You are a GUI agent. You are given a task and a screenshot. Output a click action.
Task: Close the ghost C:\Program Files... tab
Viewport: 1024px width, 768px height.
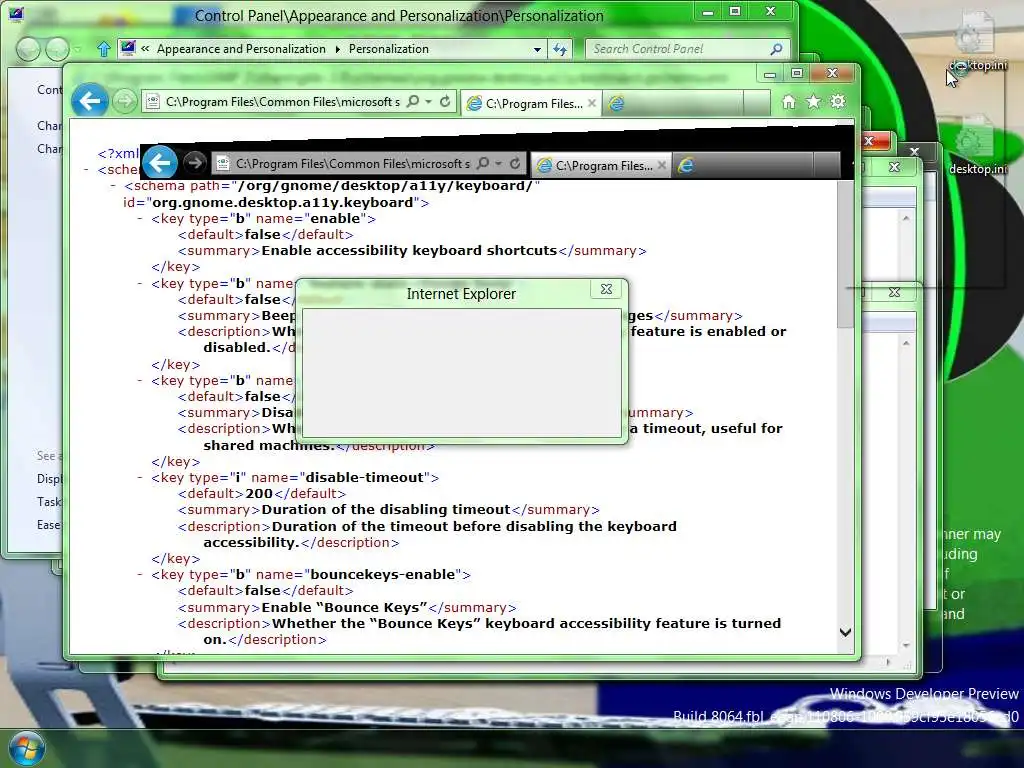(x=662, y=165)
